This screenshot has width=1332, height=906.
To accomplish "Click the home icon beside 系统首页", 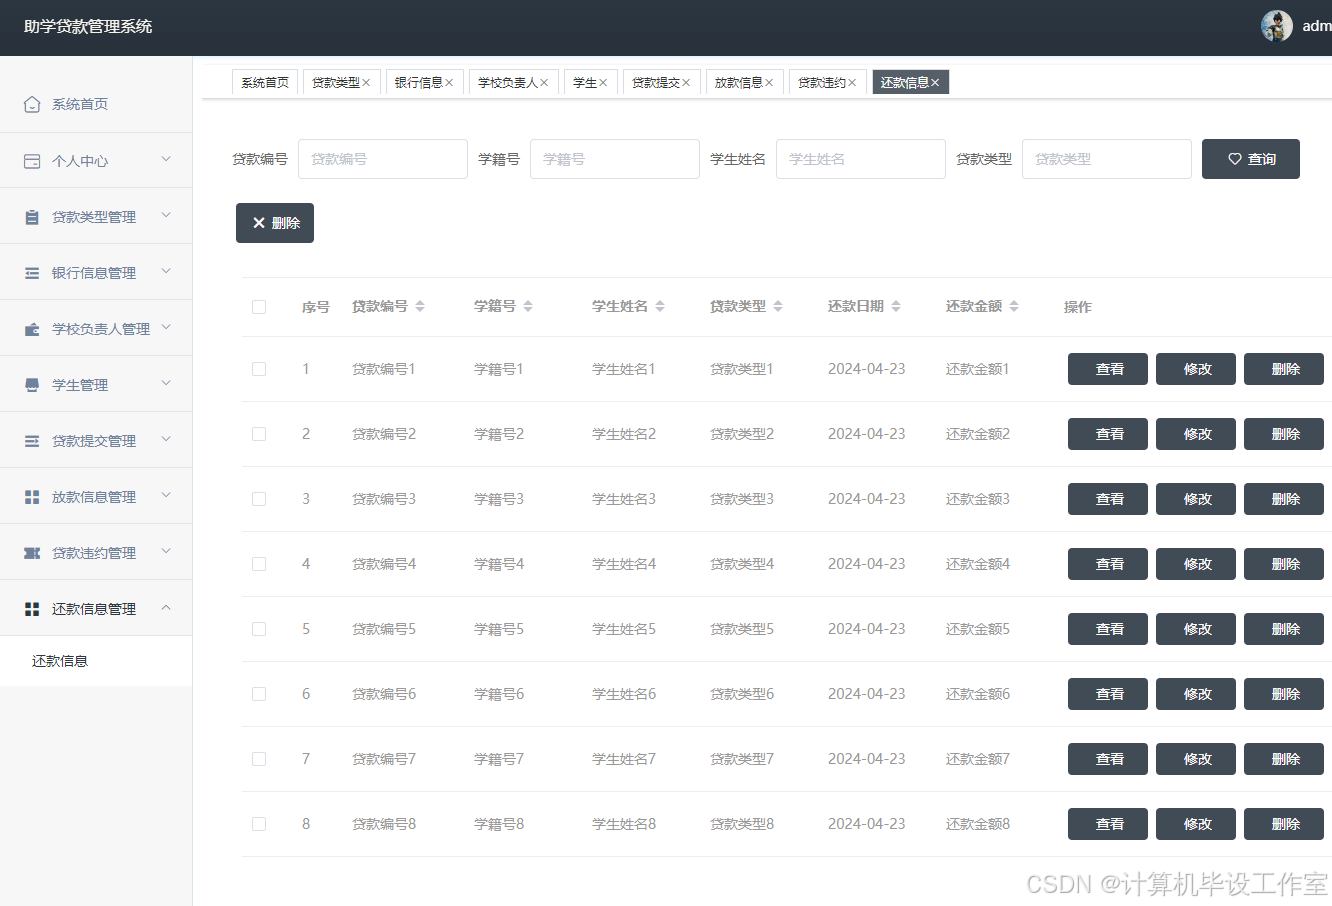I will [x=32, y=104].
